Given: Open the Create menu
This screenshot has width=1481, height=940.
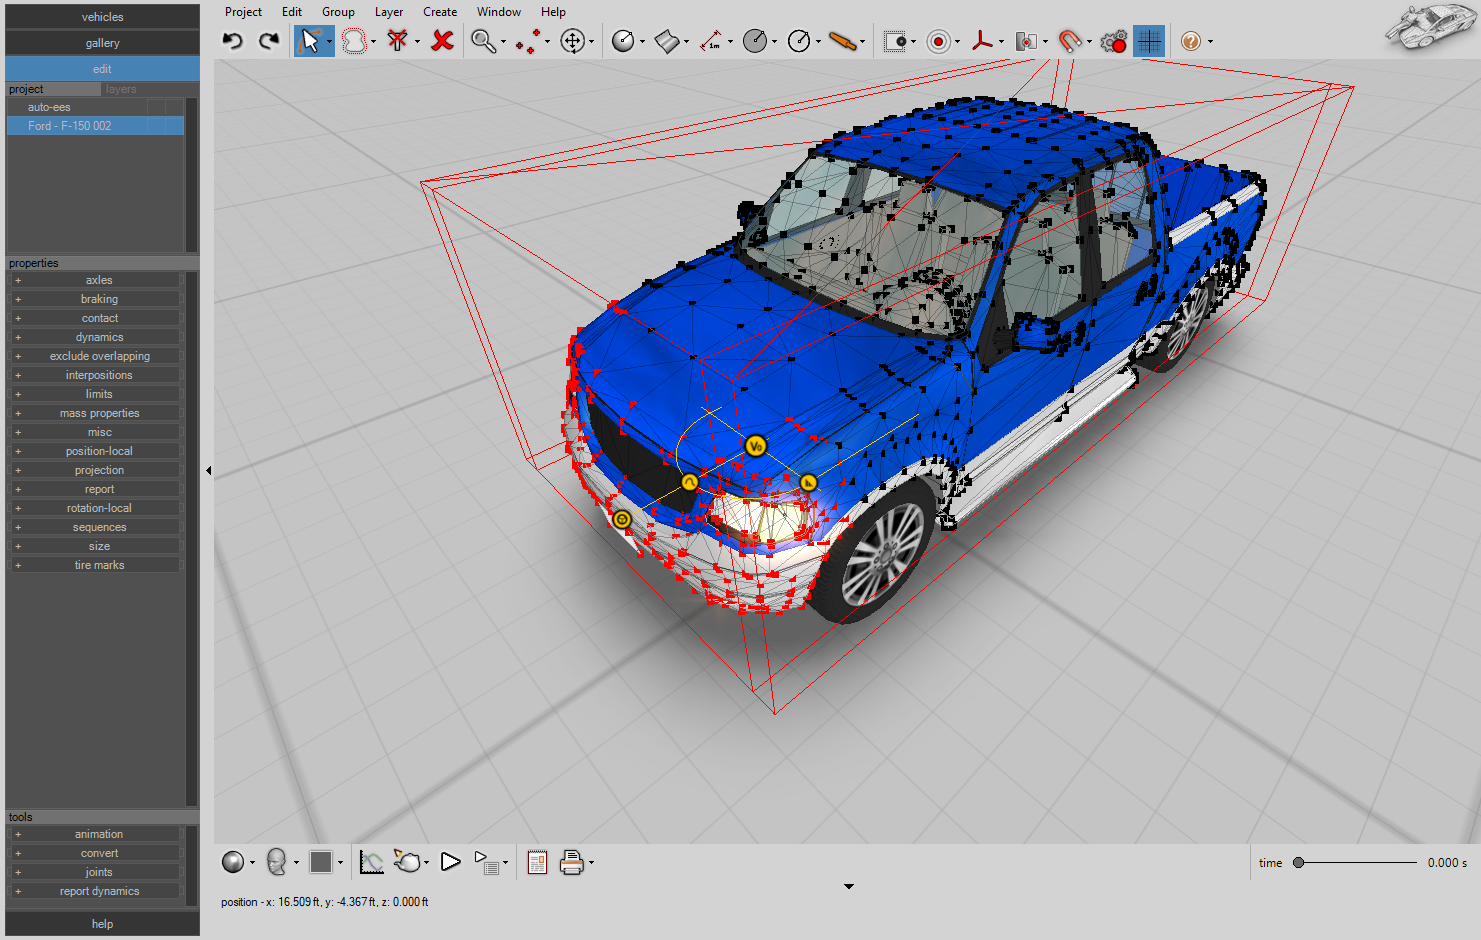Looking at the screenshot, I should click(440, 12).
